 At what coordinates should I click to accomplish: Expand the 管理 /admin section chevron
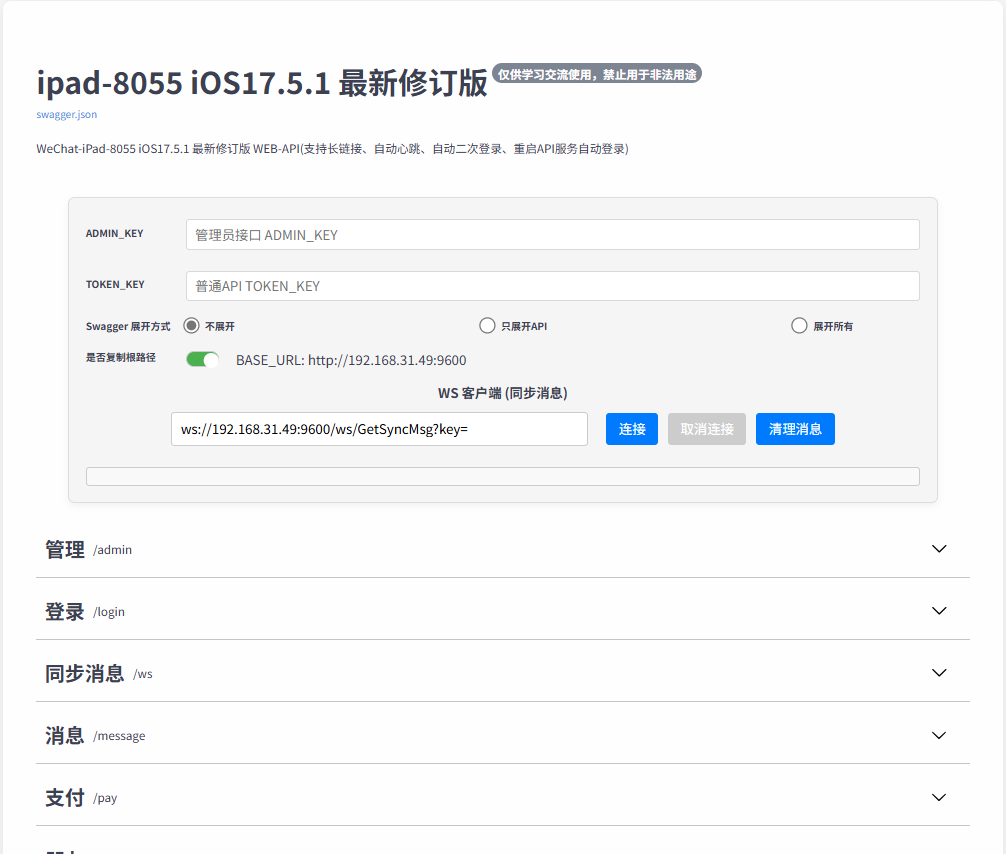tap(939, 549)
